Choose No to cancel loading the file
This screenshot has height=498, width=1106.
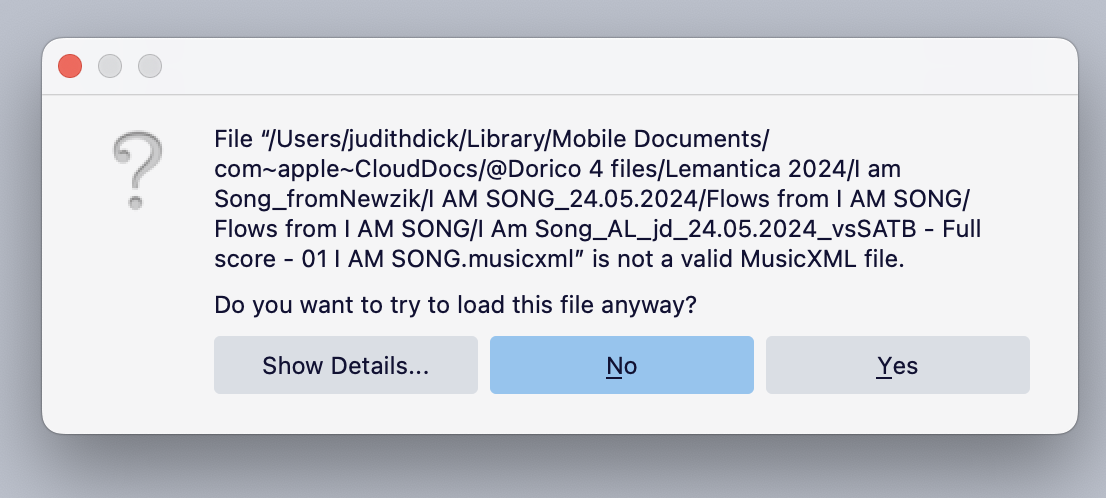click(621, 365)
